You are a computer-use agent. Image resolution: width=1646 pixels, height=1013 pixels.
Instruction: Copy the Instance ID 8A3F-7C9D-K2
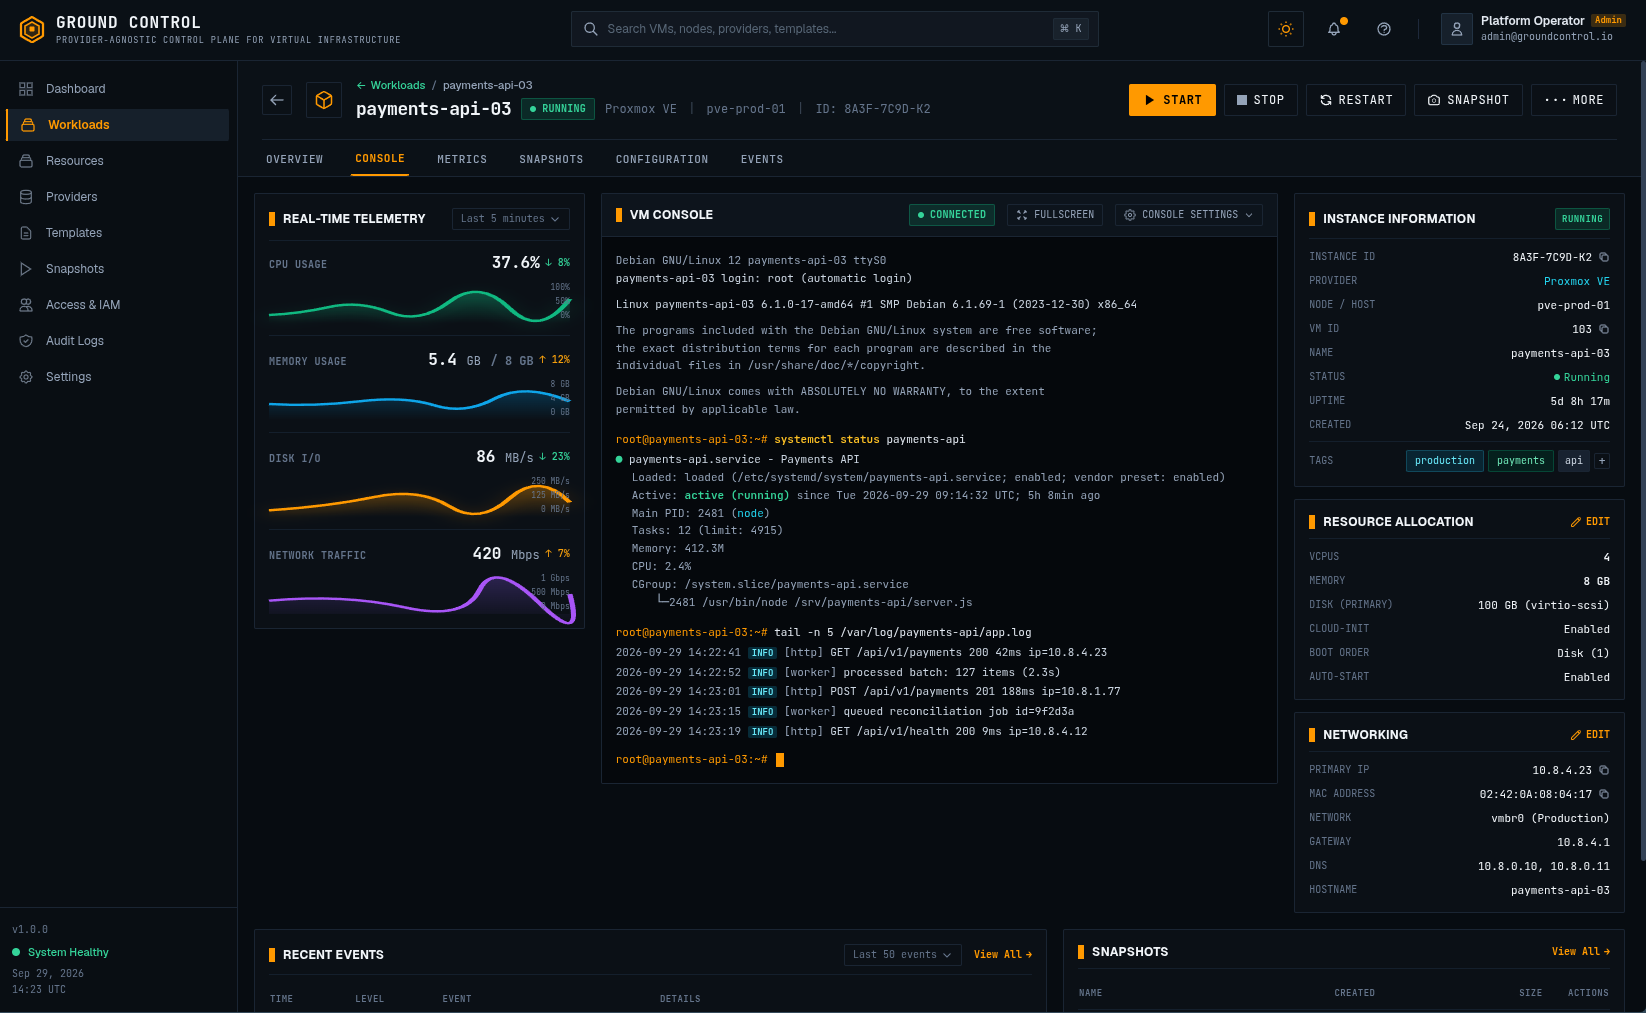[x=1604, y=257]
